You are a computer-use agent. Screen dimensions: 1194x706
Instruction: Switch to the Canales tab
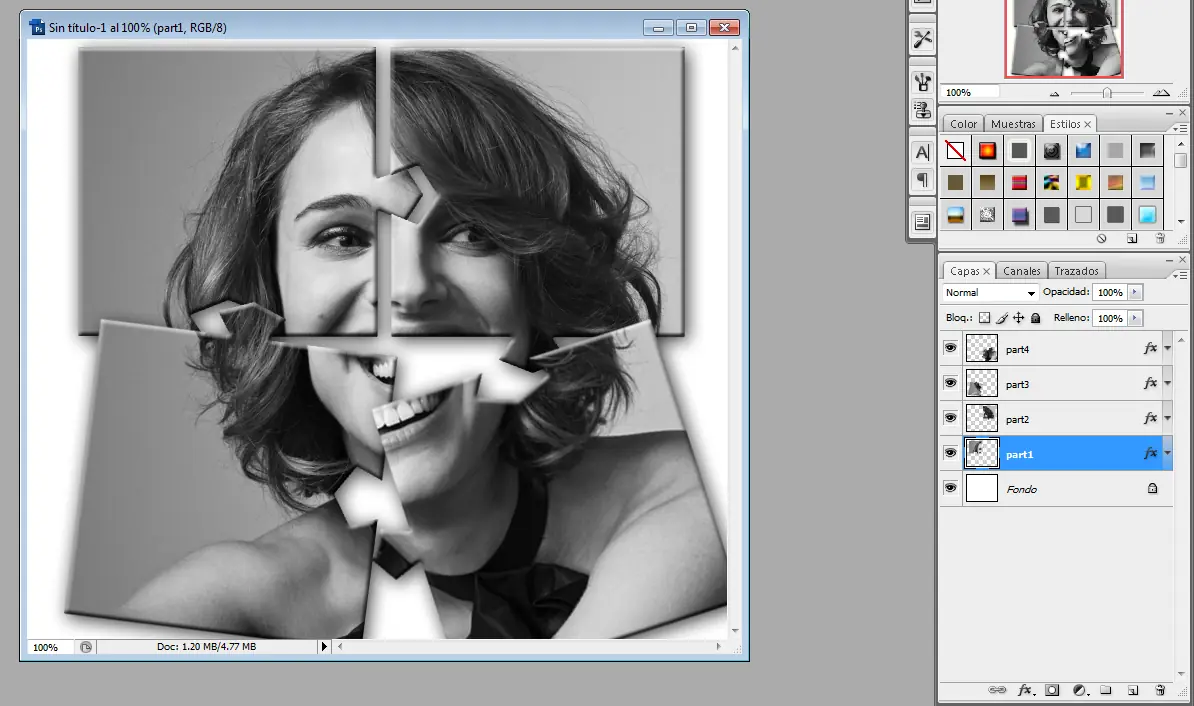1022,271
